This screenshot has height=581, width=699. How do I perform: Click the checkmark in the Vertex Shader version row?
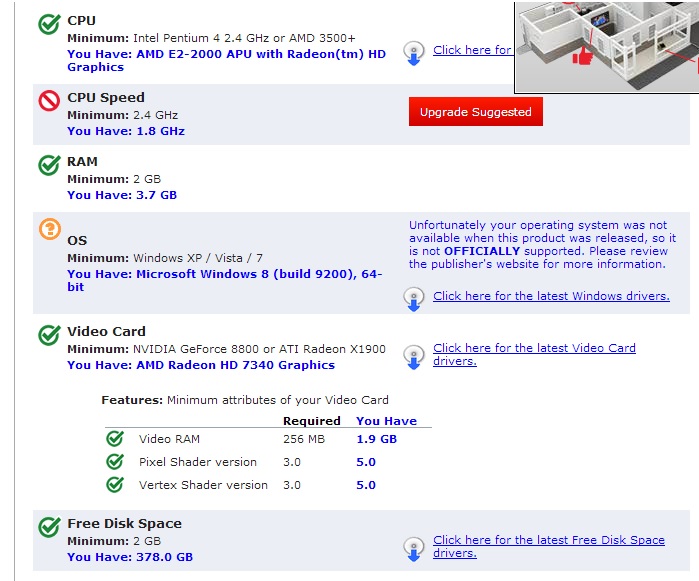pos(115,485)
